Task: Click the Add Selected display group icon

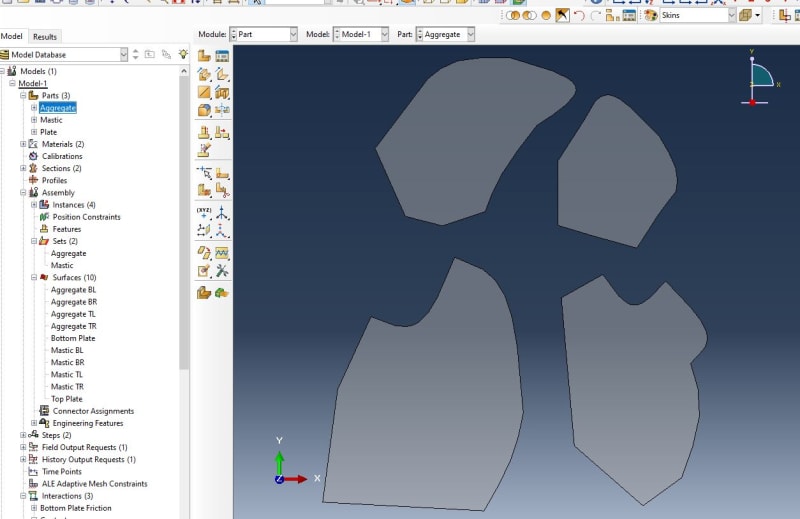Action: (x=530, y=15)
